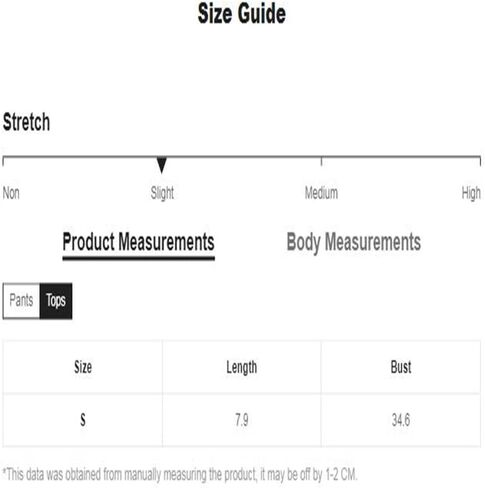The image size is (485, 488).
Task: Open the Body Measurements tab
Action: click(x=354, y=242)
